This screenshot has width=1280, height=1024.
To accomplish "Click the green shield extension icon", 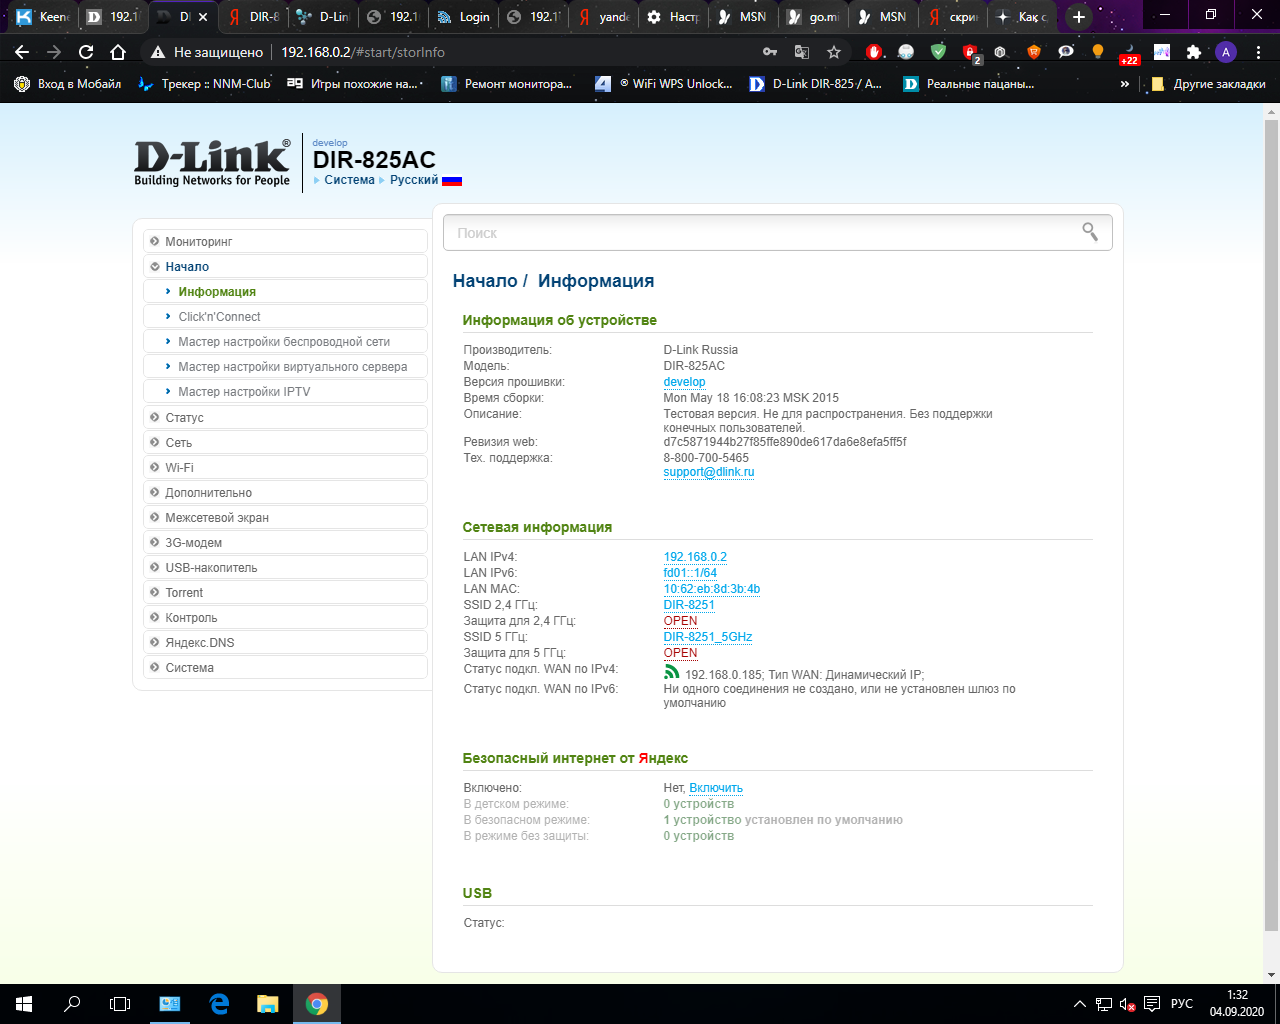I will (x=938, y=52).
